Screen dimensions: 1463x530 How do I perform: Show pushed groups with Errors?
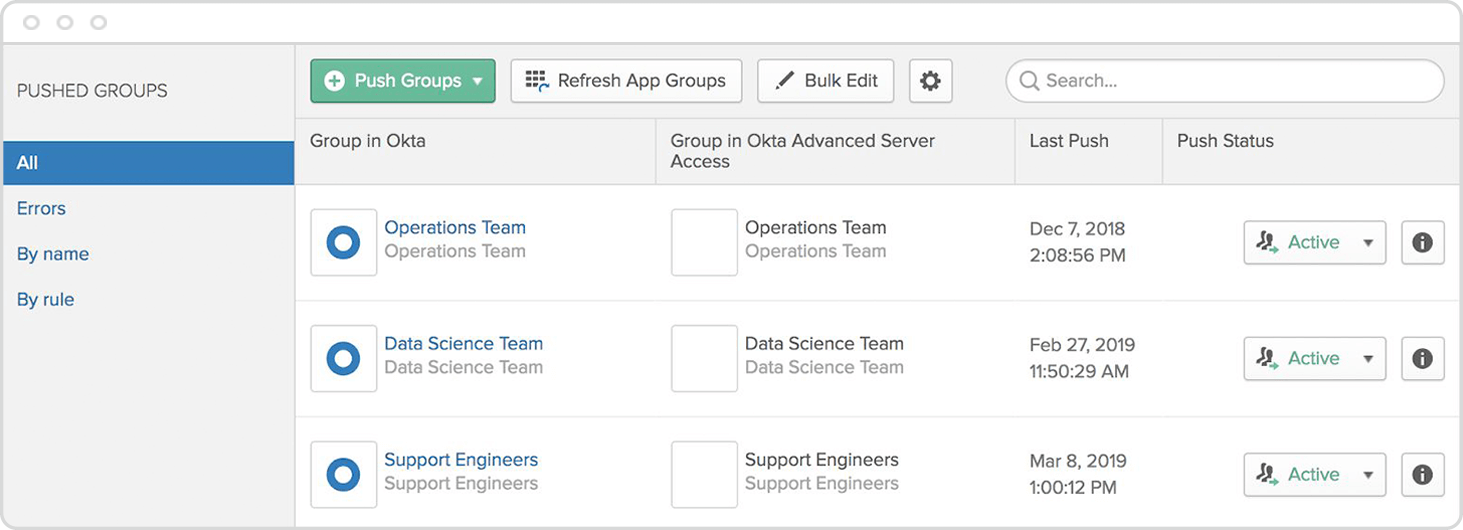41,209
